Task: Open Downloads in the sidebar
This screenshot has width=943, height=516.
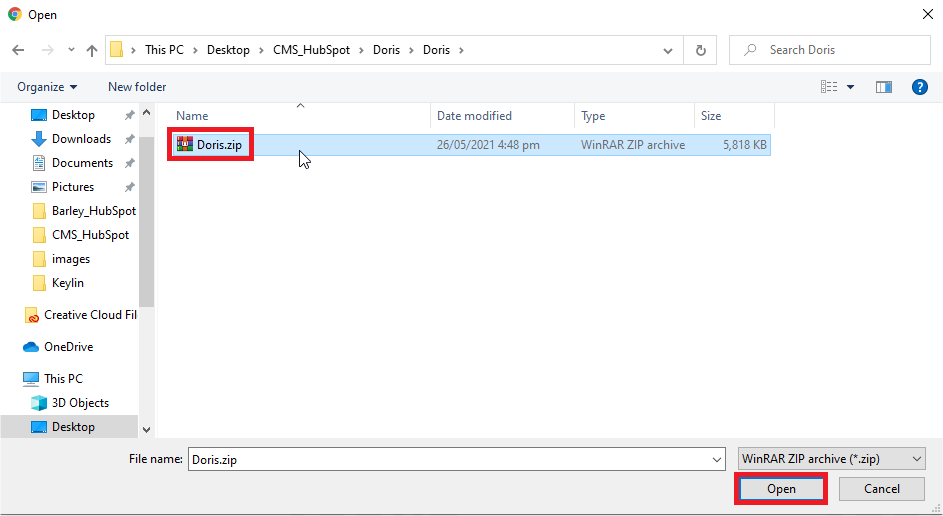Action: [80, 139]
